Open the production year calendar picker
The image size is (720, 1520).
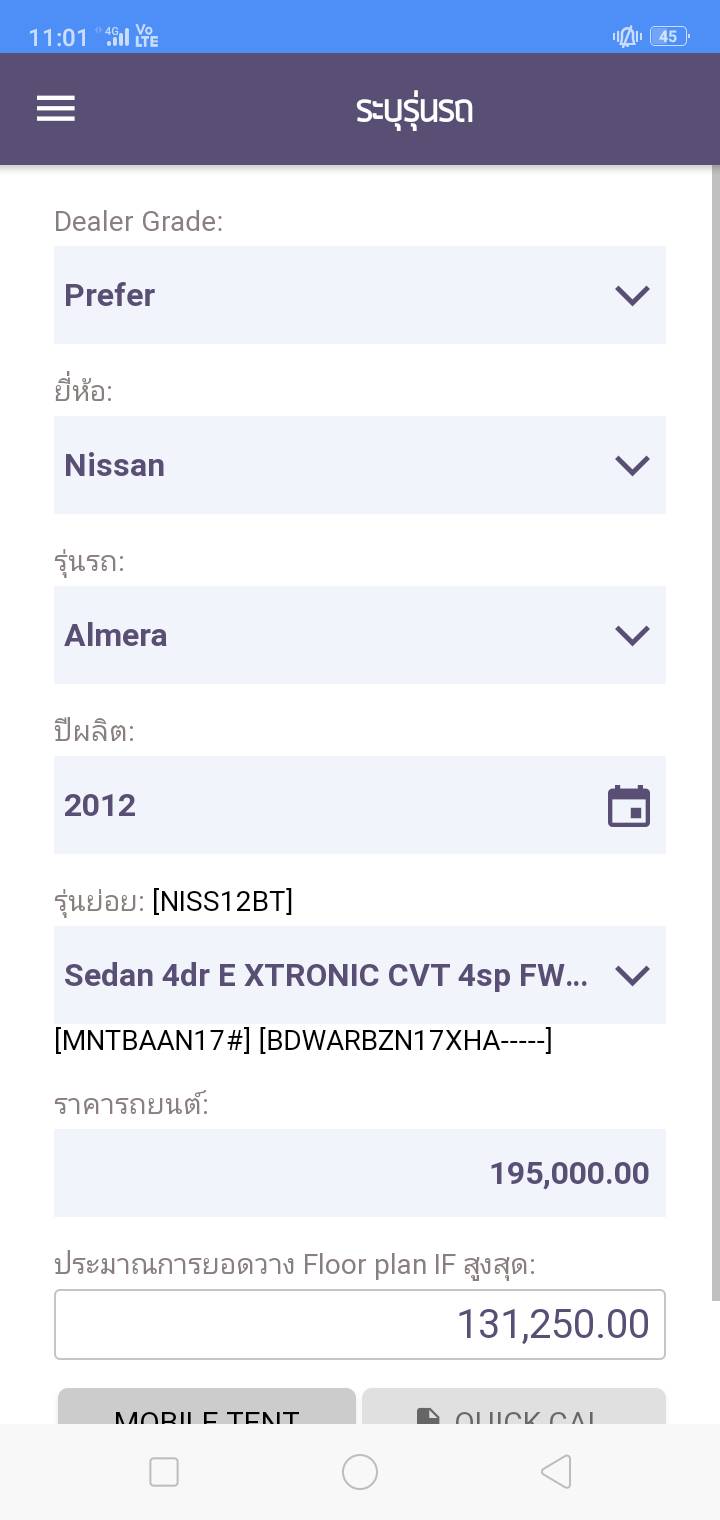629,806
